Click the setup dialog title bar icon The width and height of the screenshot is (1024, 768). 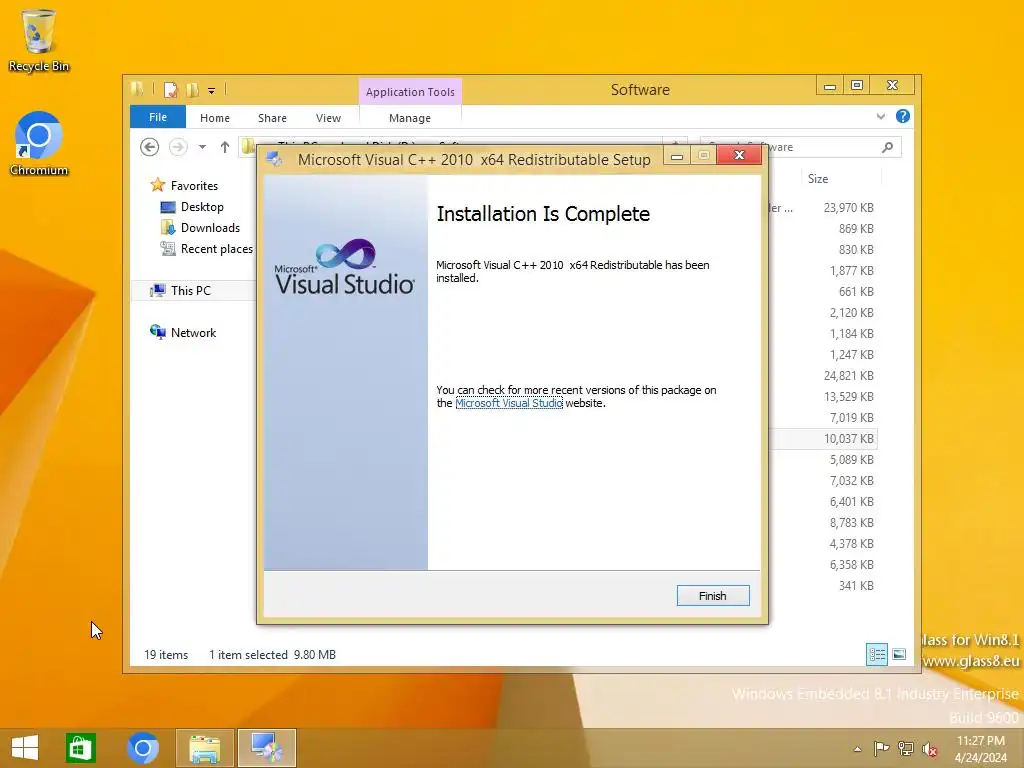point(274,159)
